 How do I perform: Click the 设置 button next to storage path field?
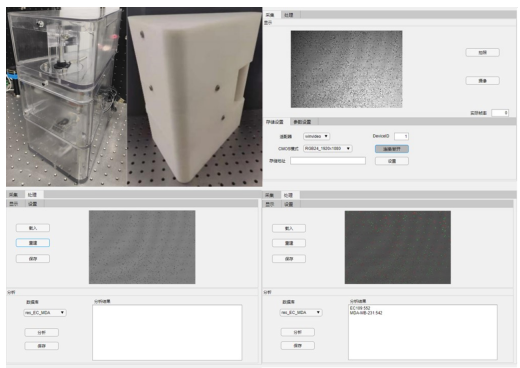pyautogui.click(x=392, y=161)
